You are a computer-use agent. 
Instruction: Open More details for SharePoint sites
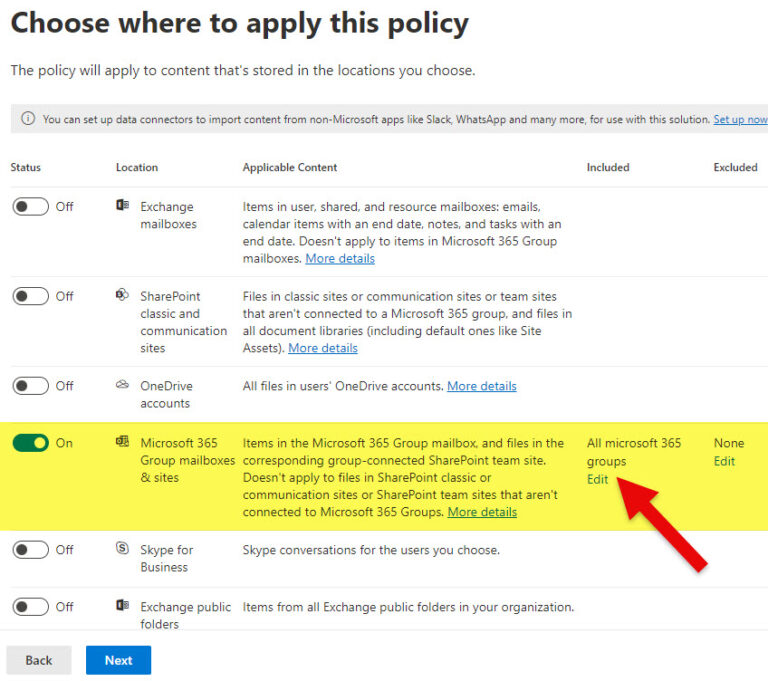pyautogui.click(x=323, y=348)
